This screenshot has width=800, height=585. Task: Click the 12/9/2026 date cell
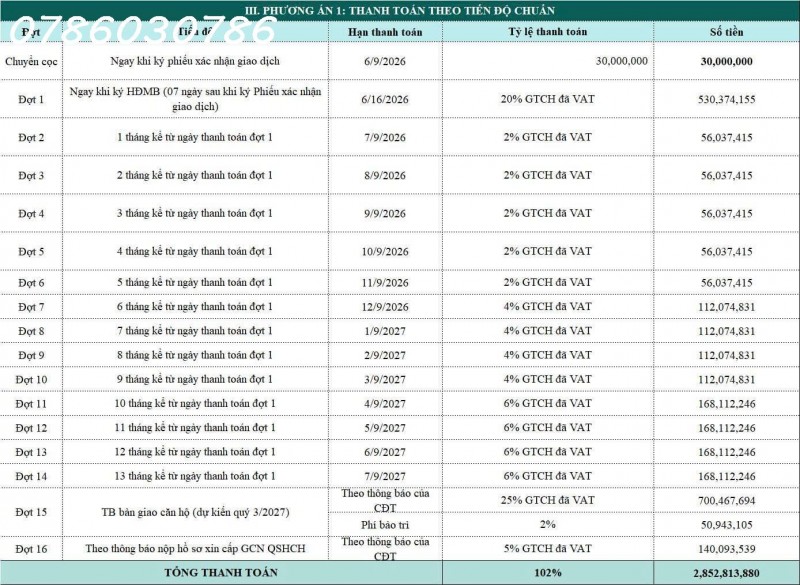coord(385,307)
